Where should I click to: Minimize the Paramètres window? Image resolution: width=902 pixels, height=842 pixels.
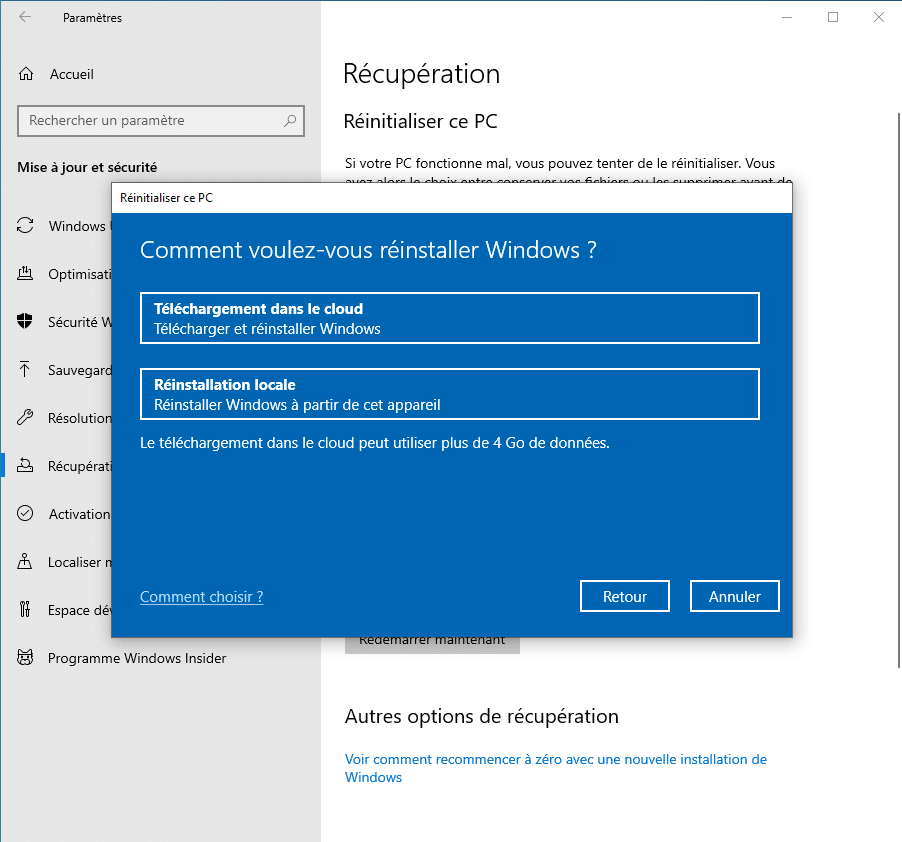(x=787, y=17)
